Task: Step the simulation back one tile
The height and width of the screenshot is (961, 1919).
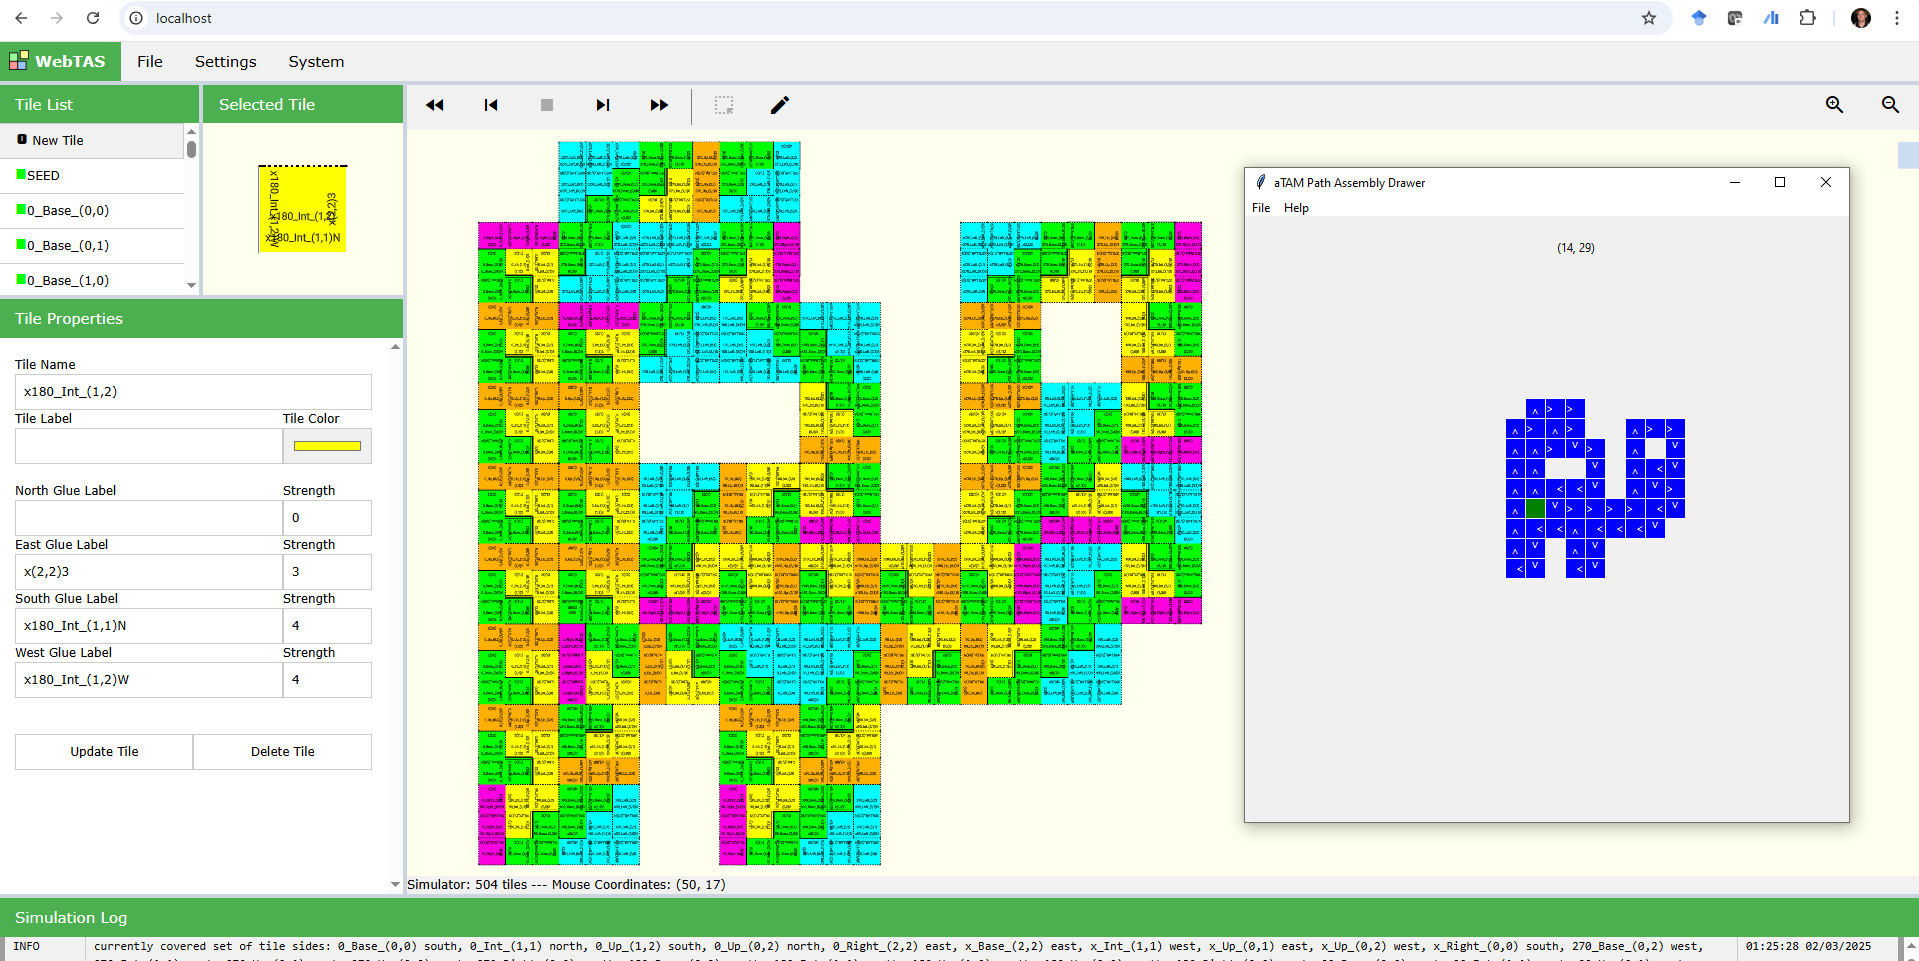Action: 491,105
